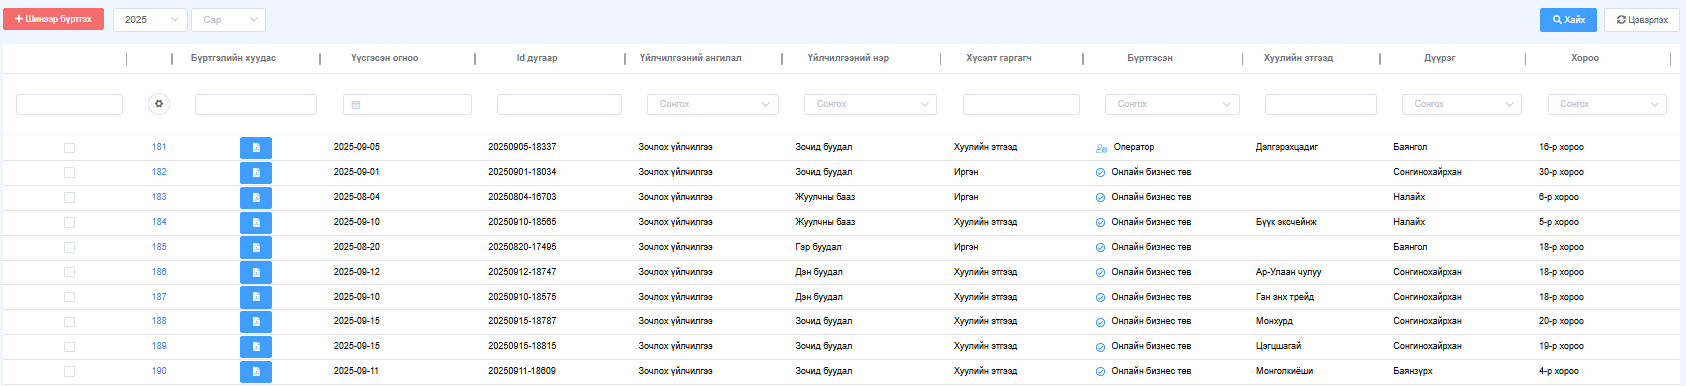Tick the checkbox for row 185
1686x386 pixels.
pos(69,247)
